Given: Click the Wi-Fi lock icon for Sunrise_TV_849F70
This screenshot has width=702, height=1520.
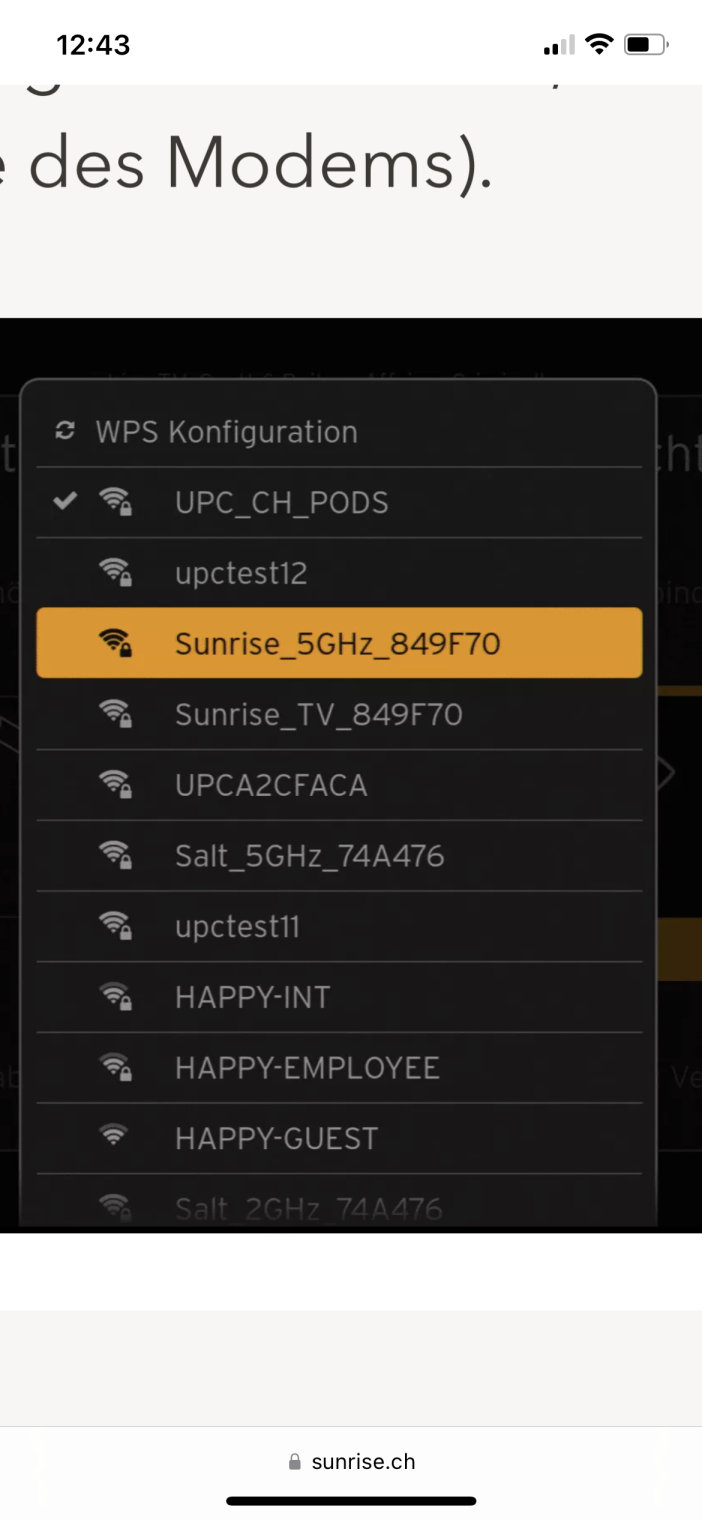Looking at the screenshot, I should point(116,714).
